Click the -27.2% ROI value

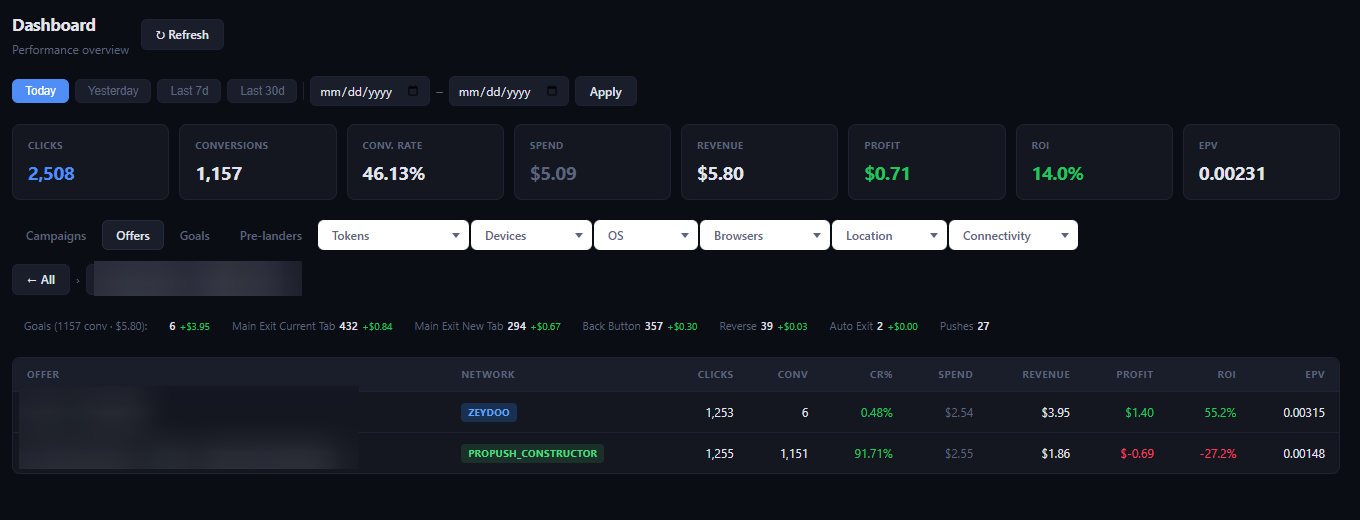(x=1218, y=453)
